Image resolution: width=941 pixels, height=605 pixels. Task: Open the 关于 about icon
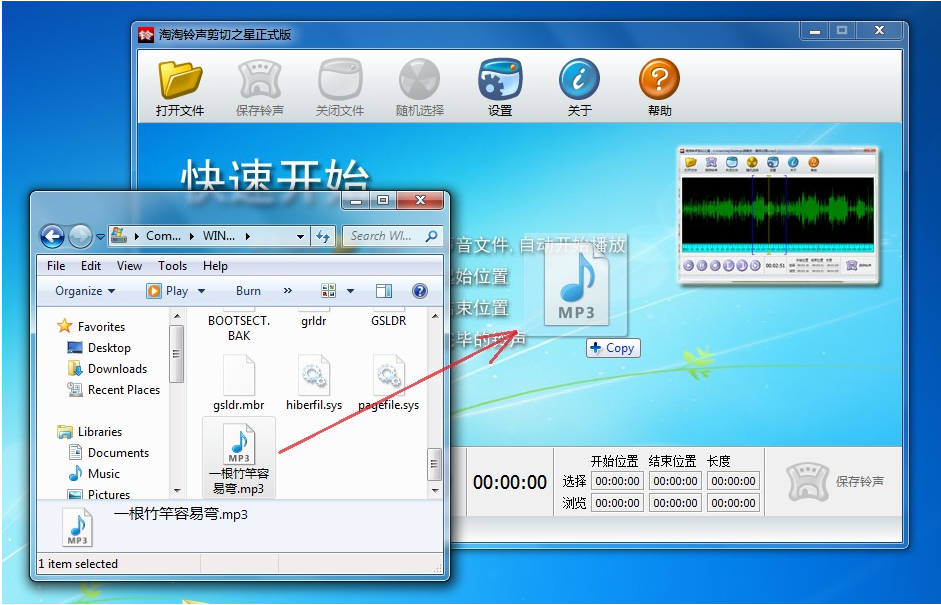point(579,80)
